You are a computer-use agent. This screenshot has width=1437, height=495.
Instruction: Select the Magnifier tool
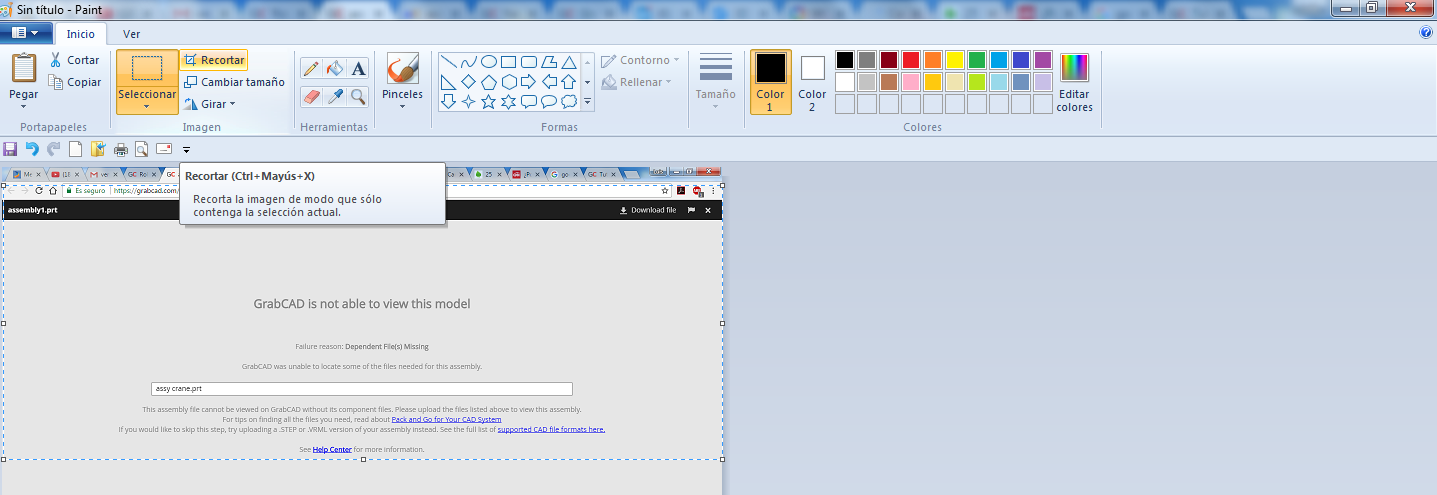(358, 96)
